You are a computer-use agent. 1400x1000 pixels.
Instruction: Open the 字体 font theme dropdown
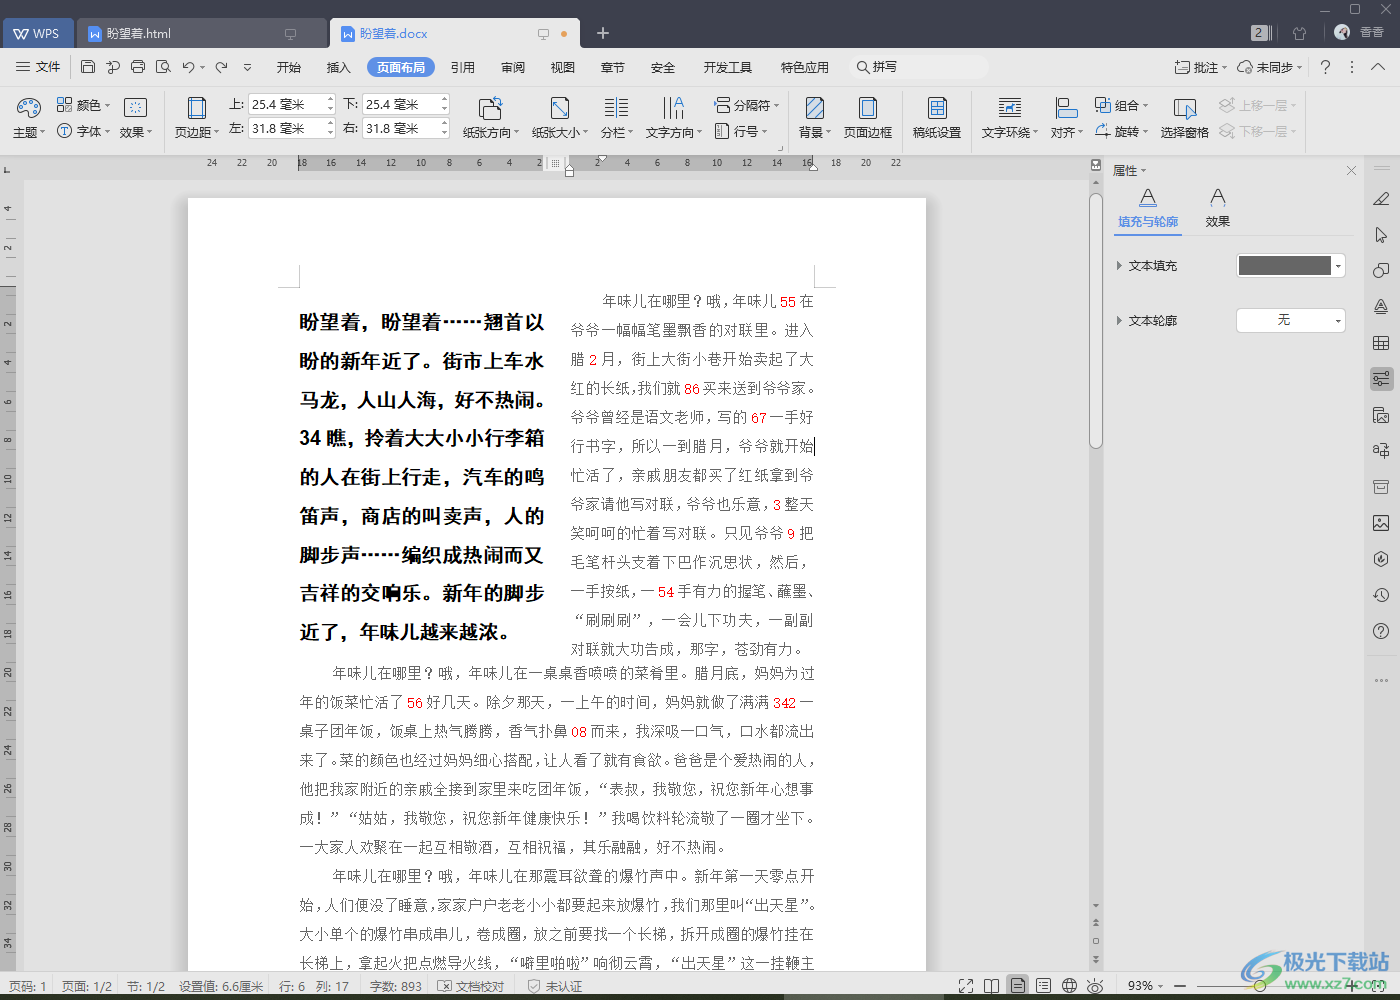83,131
